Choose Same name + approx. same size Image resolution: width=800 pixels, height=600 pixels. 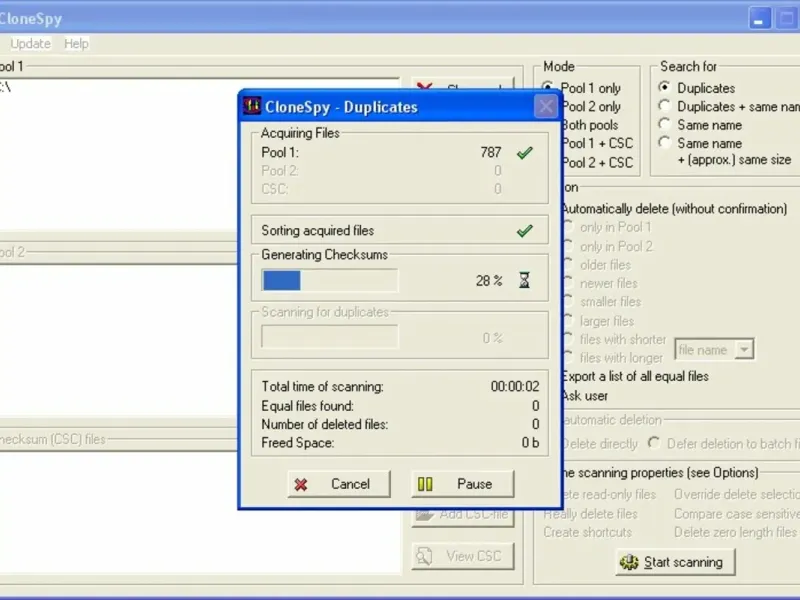pos(725,152)
